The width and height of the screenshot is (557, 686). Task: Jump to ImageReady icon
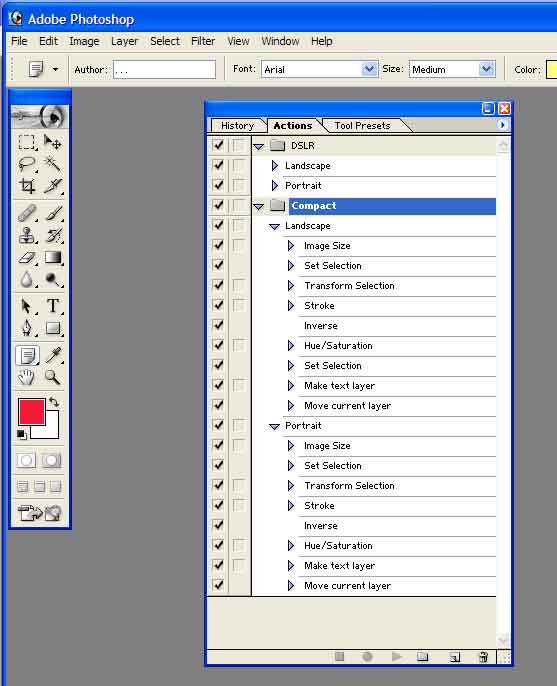point(39,513)
